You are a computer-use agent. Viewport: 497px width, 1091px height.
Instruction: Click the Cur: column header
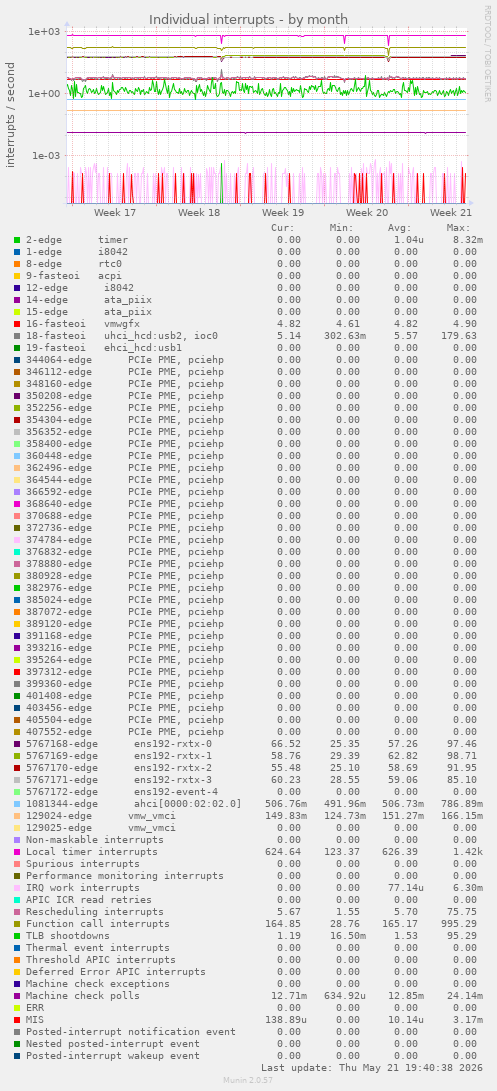(x=283, y=228)
